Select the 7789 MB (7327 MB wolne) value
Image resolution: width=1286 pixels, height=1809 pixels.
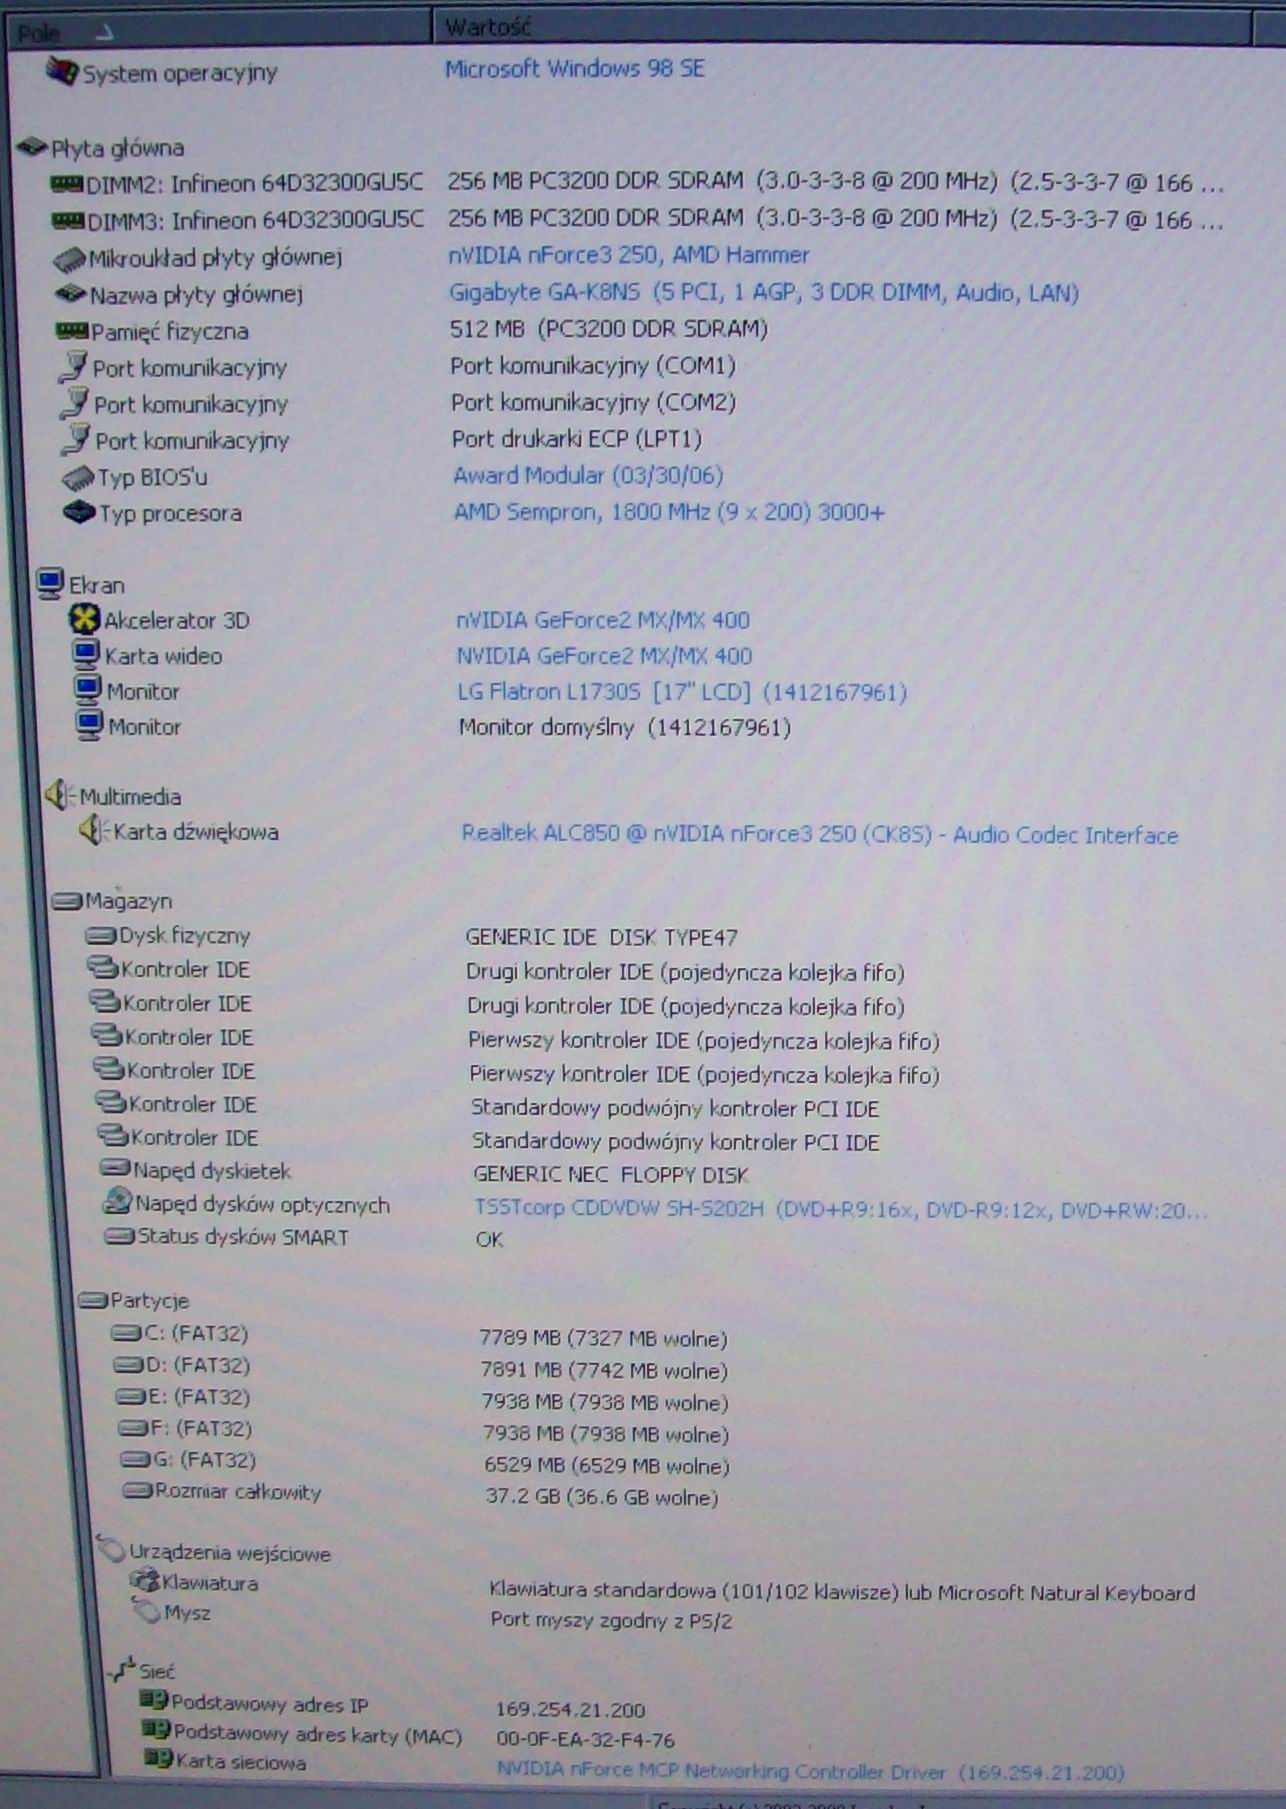(603, 1338)
